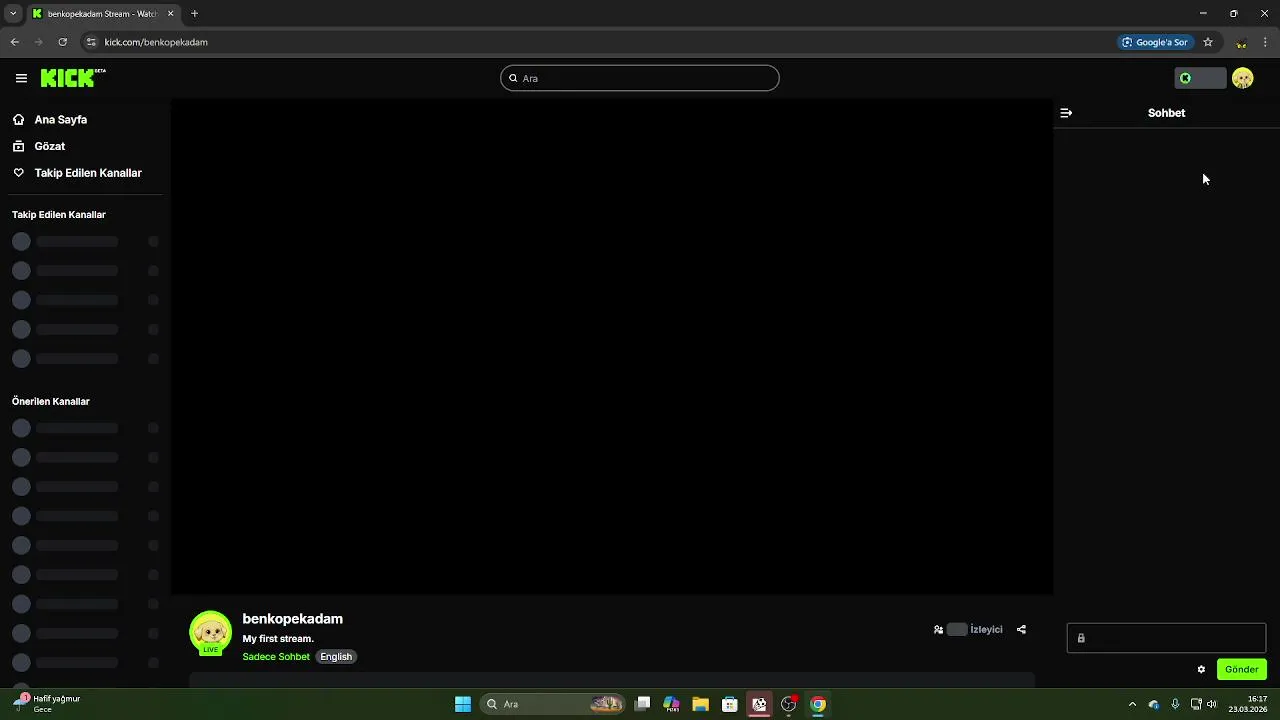Click the locked chat message box
This screenshot has height=720, width=1280.
tap(1166, 638)
